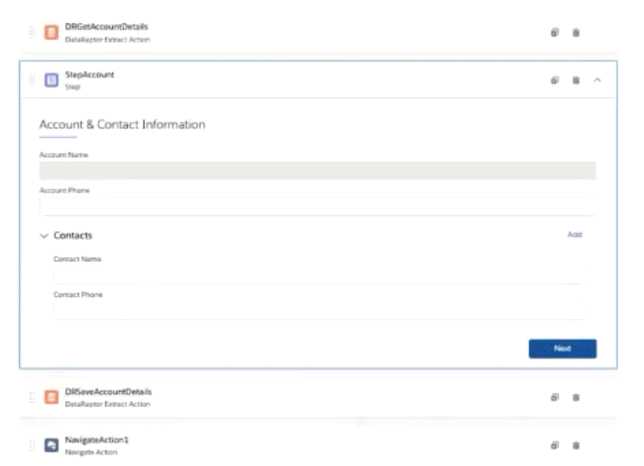
Task: Click the Account Name field
Action: (x=317, y=171)
